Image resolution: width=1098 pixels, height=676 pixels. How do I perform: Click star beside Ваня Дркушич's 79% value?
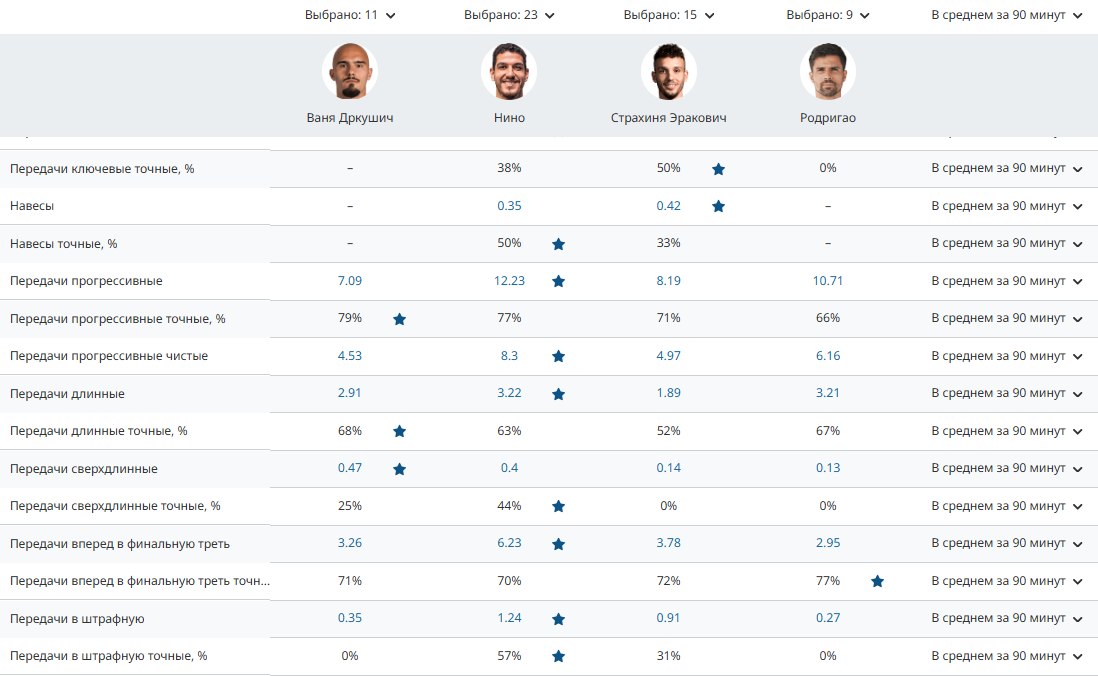coord(399,319)
